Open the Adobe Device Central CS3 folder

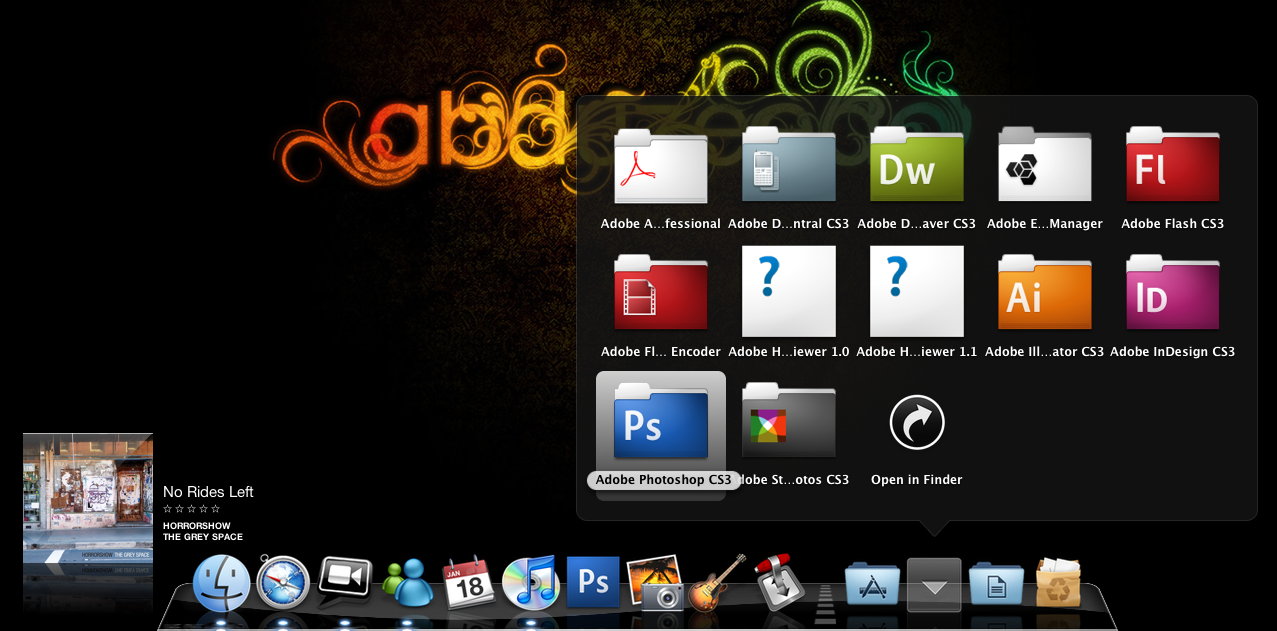coord(789,166)
